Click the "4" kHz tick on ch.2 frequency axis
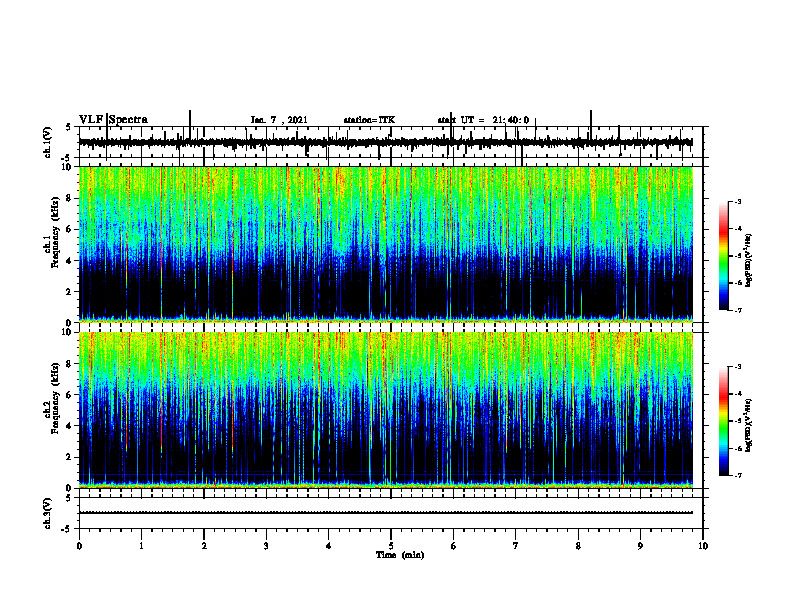The height and width of the screenshot is (612, 792). click(x=70, y=426)
